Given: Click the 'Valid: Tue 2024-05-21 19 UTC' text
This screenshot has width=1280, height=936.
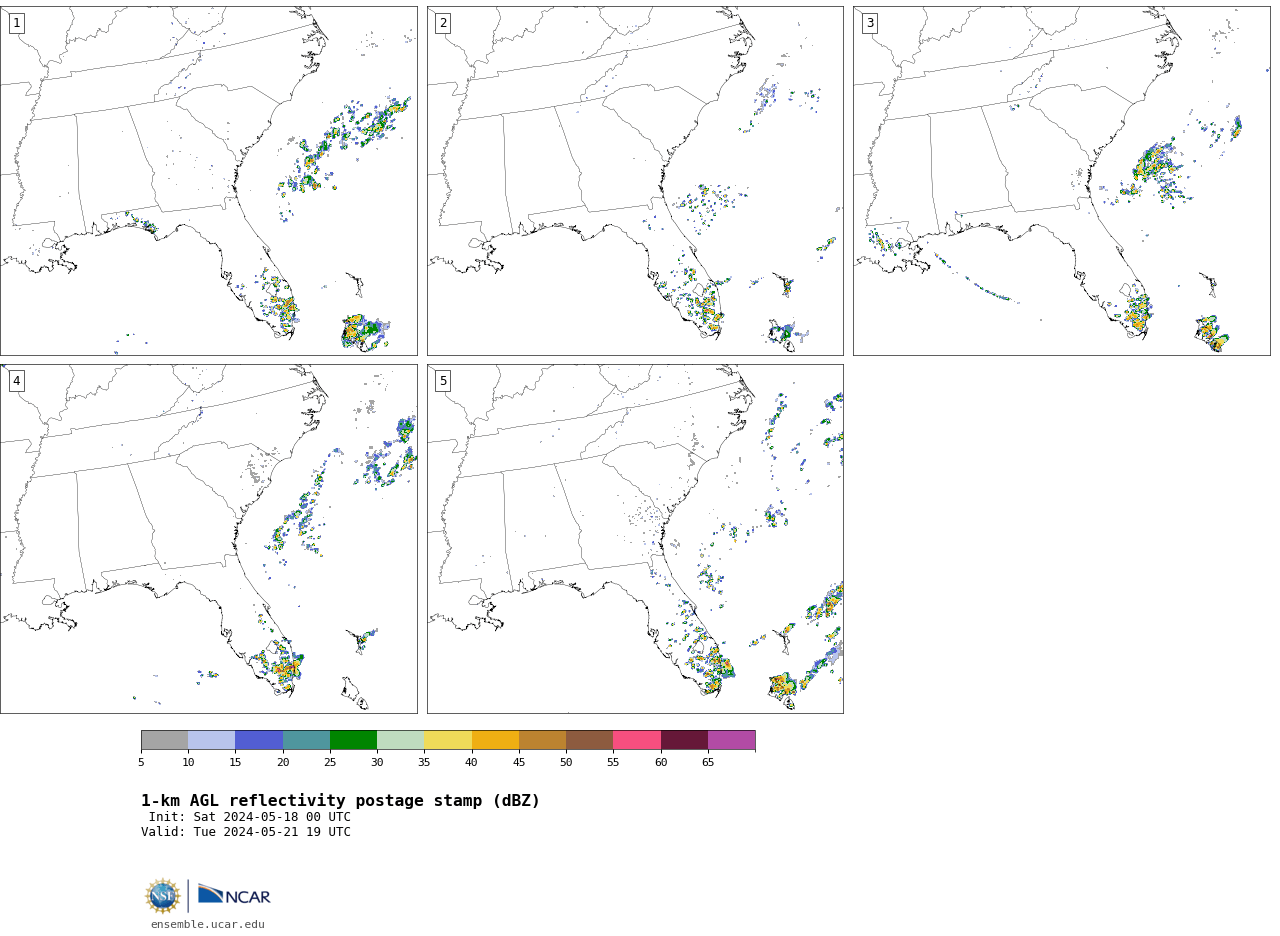Looking at the screenshot, I should coord(246,832).
